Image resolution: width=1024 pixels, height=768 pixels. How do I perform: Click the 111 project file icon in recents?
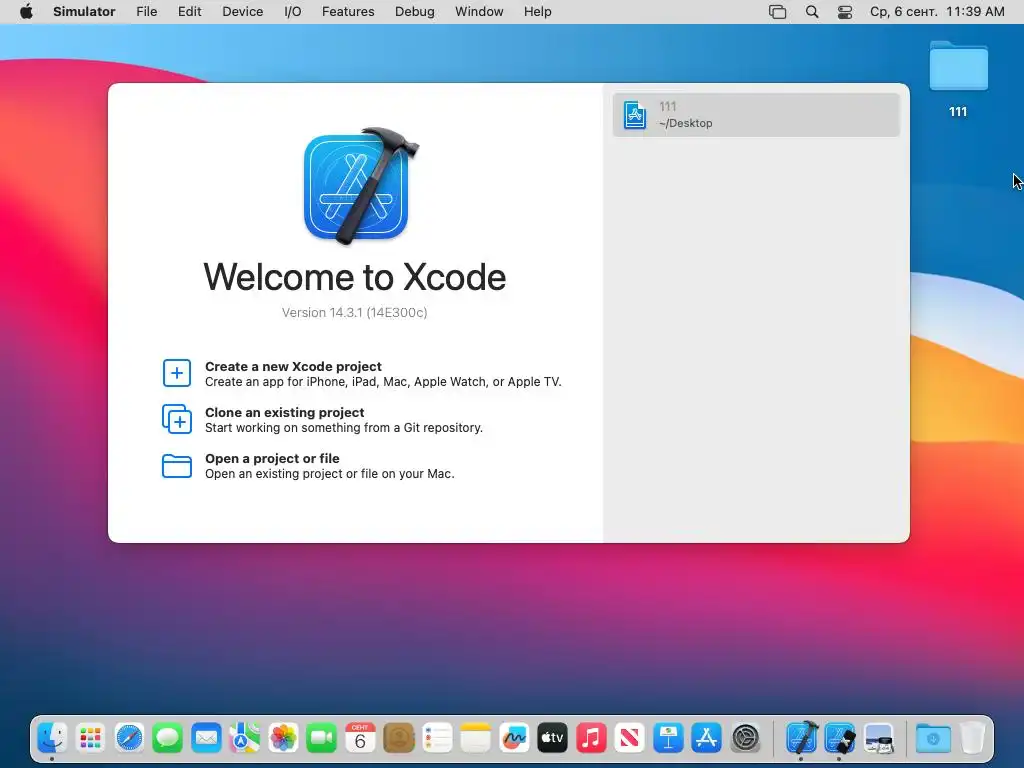coord(635,115)
